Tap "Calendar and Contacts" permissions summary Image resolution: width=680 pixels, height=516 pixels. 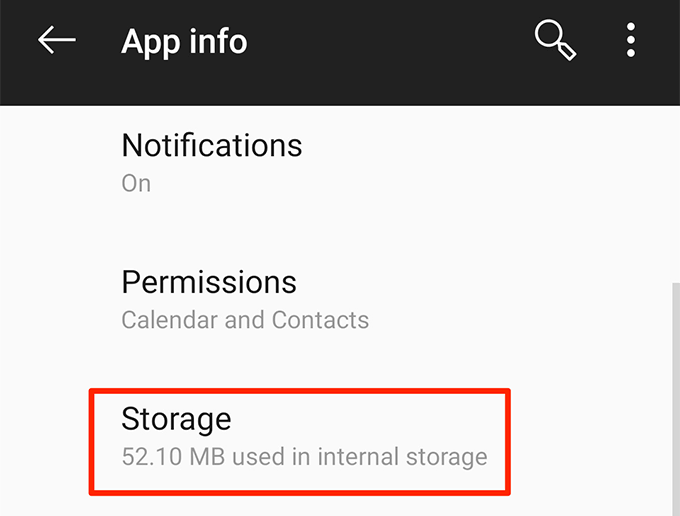pos(245,321)
